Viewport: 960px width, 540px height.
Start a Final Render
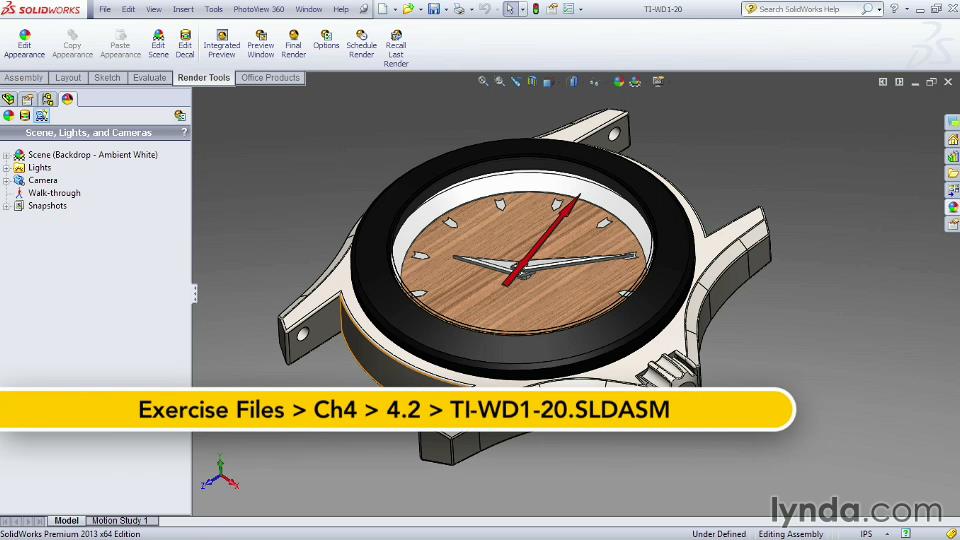click(294, 44)
